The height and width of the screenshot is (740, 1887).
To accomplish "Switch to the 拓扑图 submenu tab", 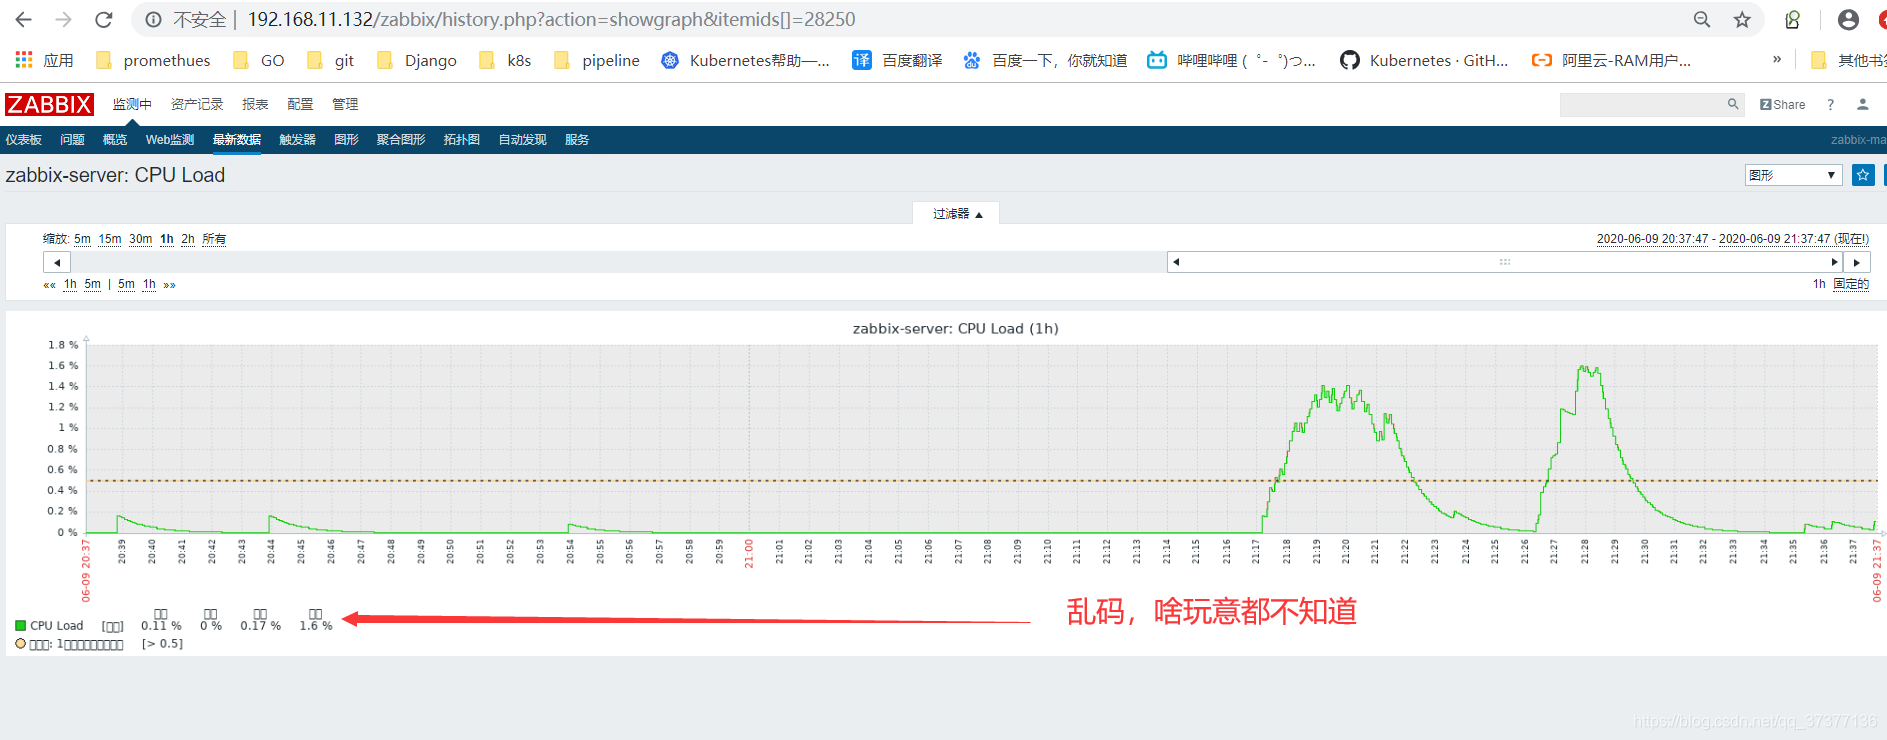I will (x=462, y=140).
